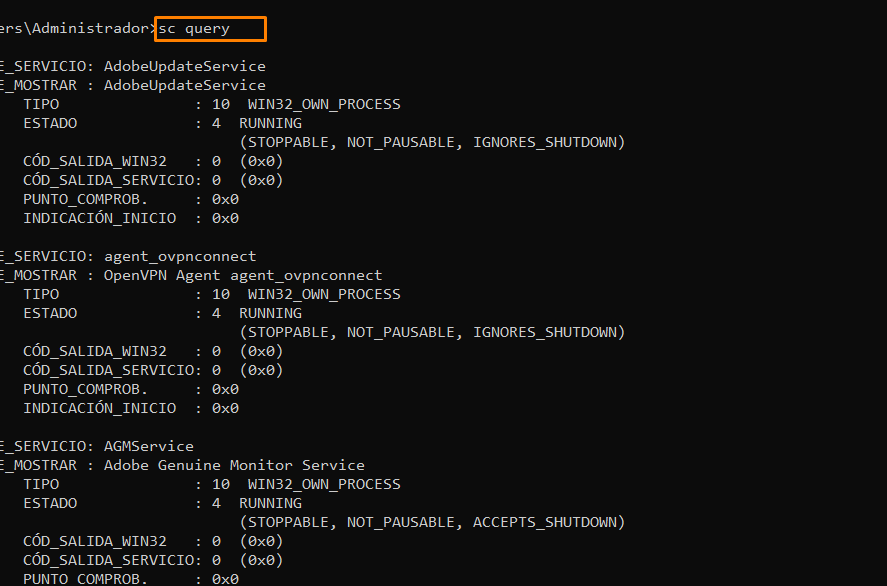
Task: Click ESTADO label of agent_ovpnconnect service
Action: tap(50, 313)
